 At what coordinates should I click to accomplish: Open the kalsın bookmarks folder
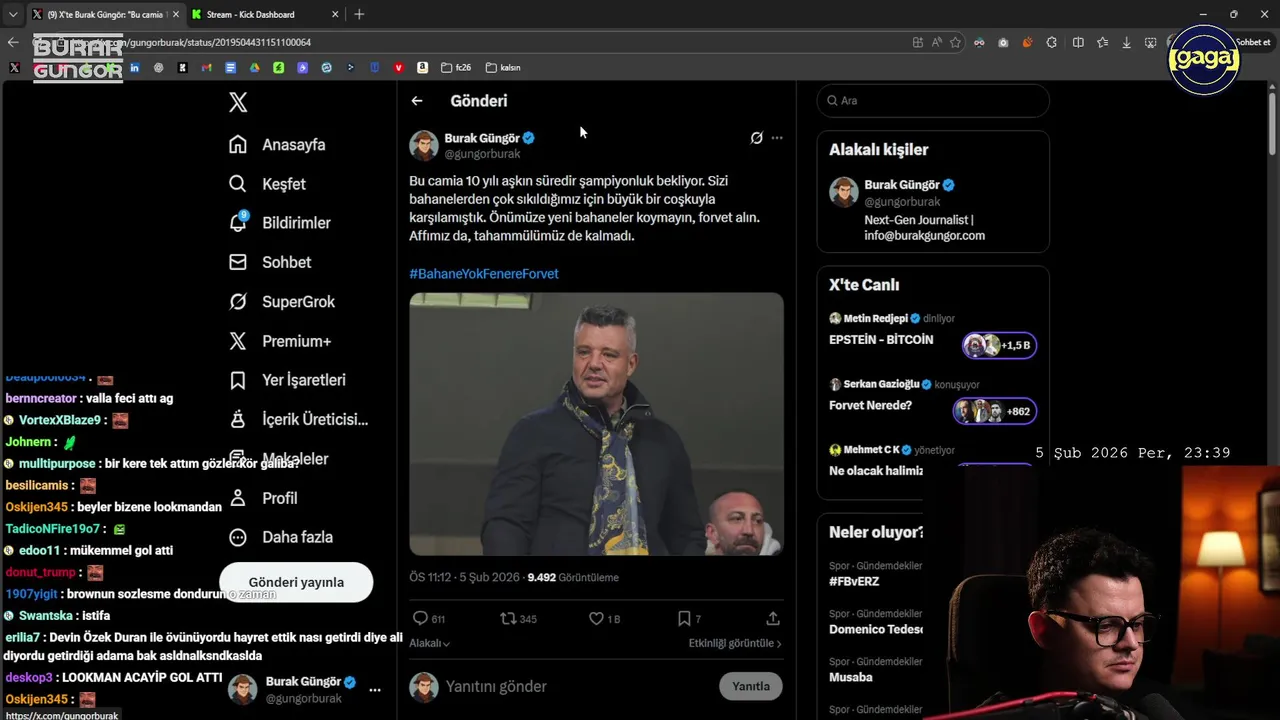pyautogui.click(x=503, y=68)
